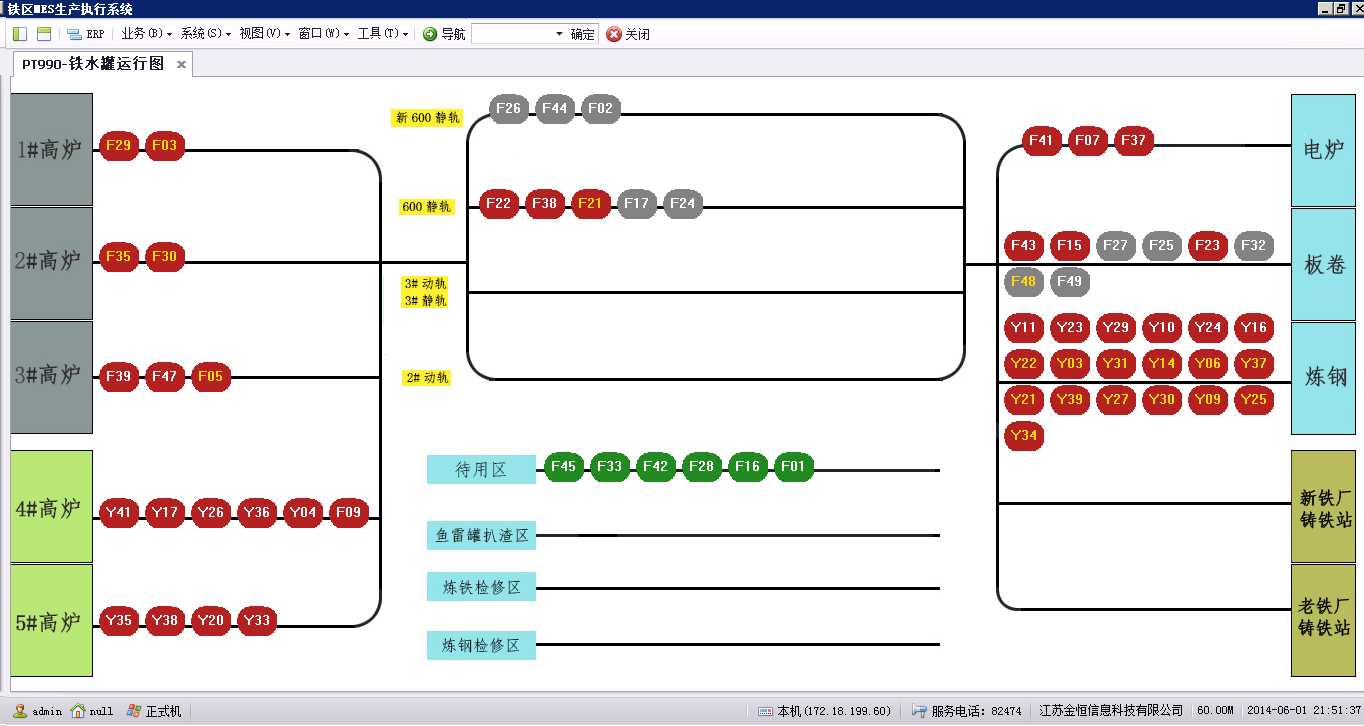The width and height of the screenshot is (1364, 726).
Task: Open the 工具(T) menu
Action: [382, 34]
